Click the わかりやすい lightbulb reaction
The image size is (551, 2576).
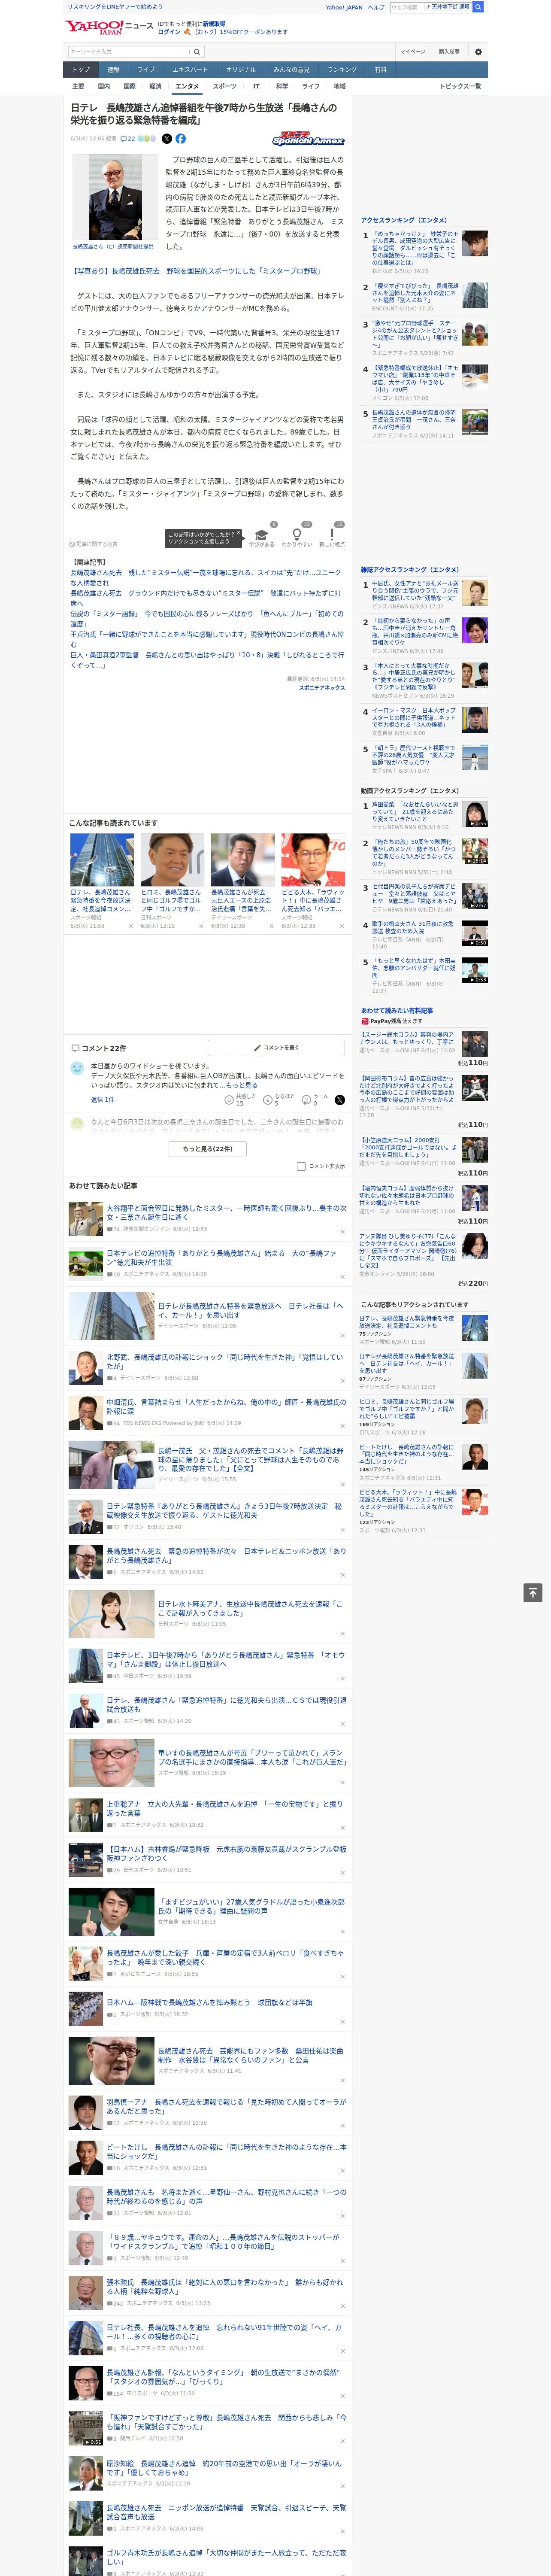coord(296,537)
